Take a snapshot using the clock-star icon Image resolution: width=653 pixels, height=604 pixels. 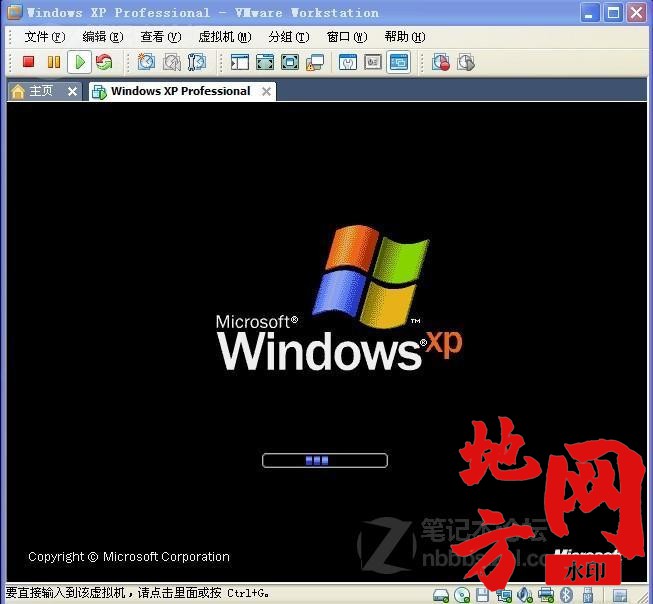[x=146, y=62]
